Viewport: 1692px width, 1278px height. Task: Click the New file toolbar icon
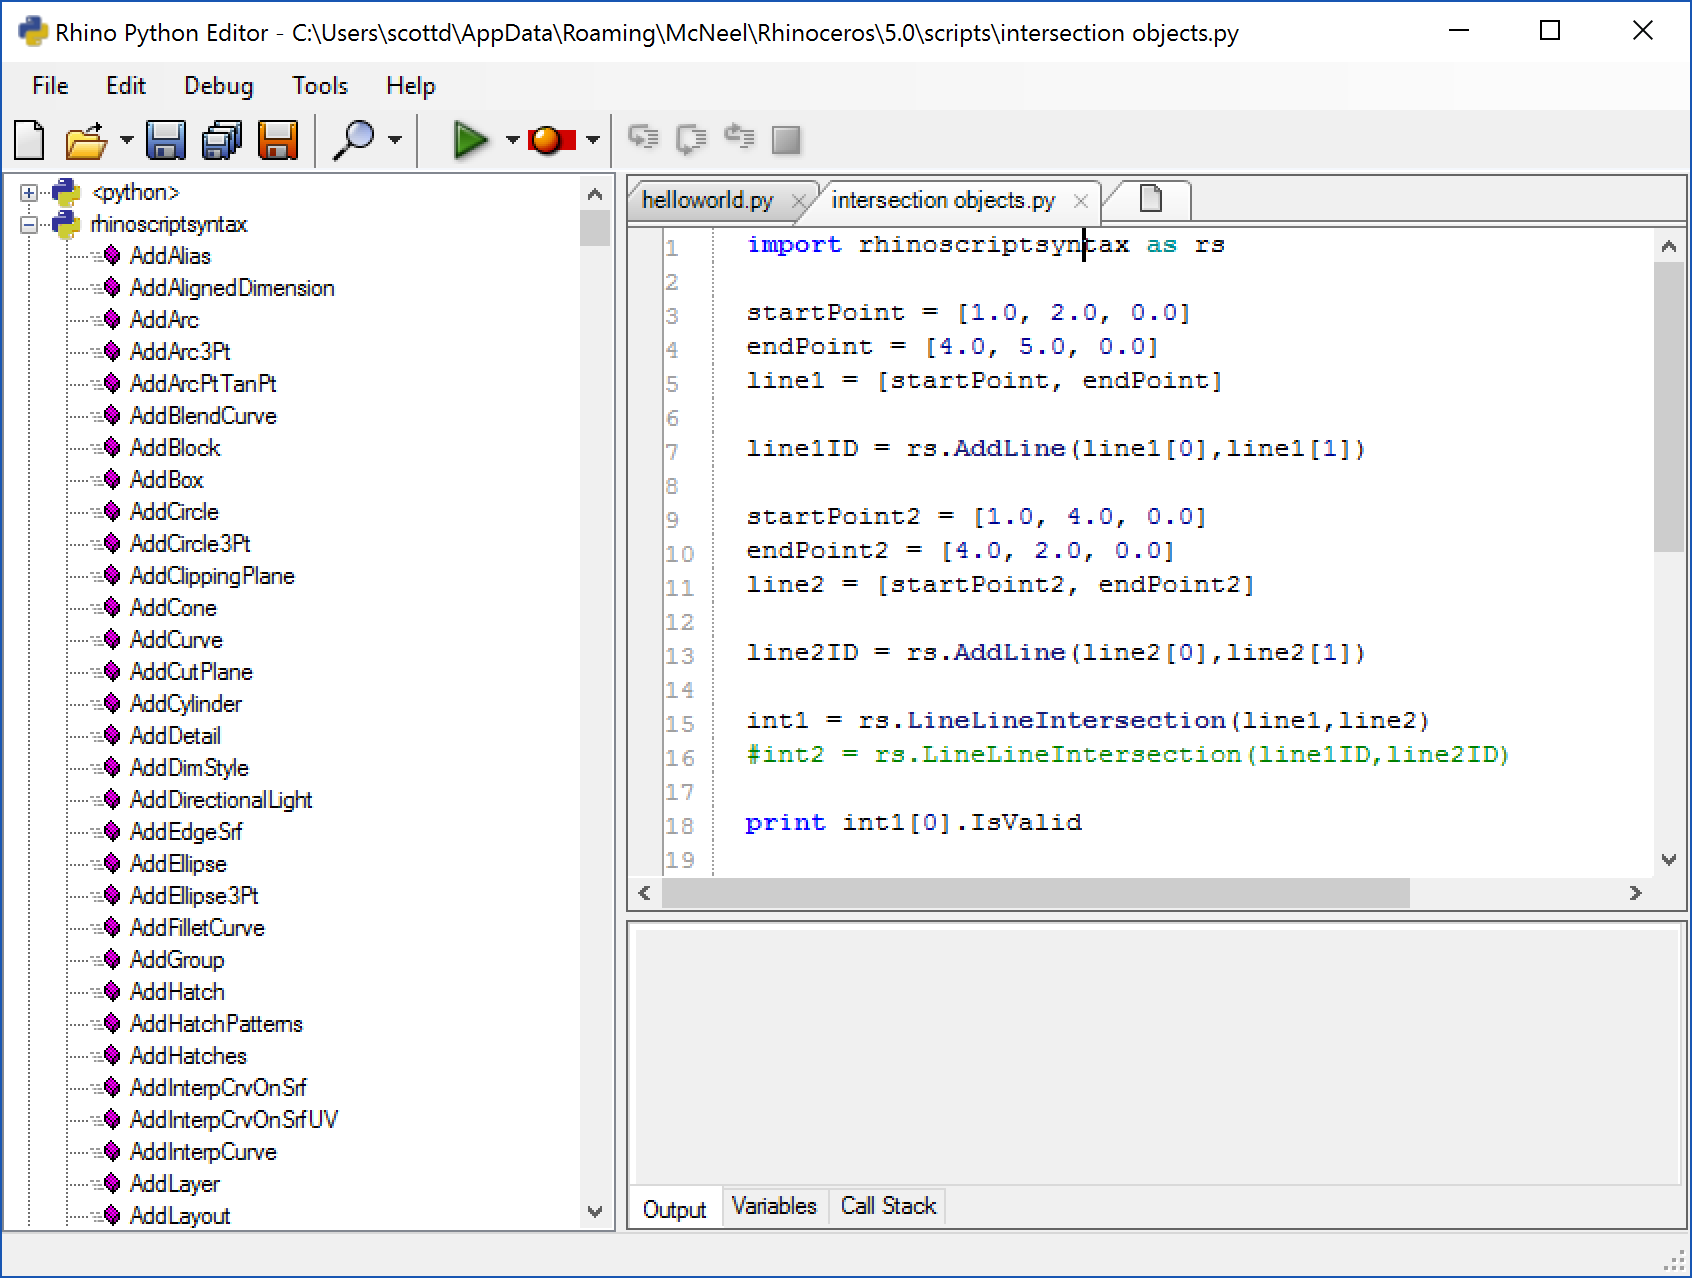point(30,140)
